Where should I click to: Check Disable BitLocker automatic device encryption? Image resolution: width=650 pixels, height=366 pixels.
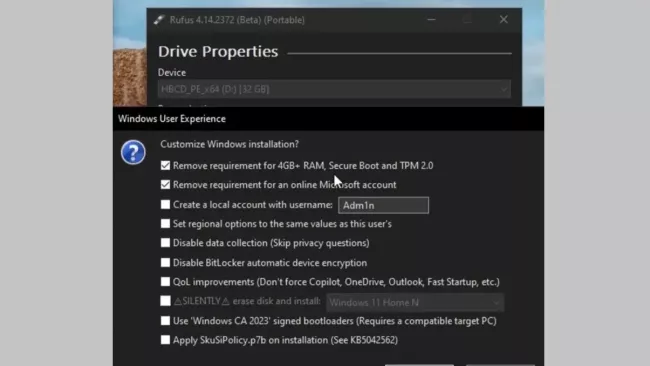tap(165, 262)
